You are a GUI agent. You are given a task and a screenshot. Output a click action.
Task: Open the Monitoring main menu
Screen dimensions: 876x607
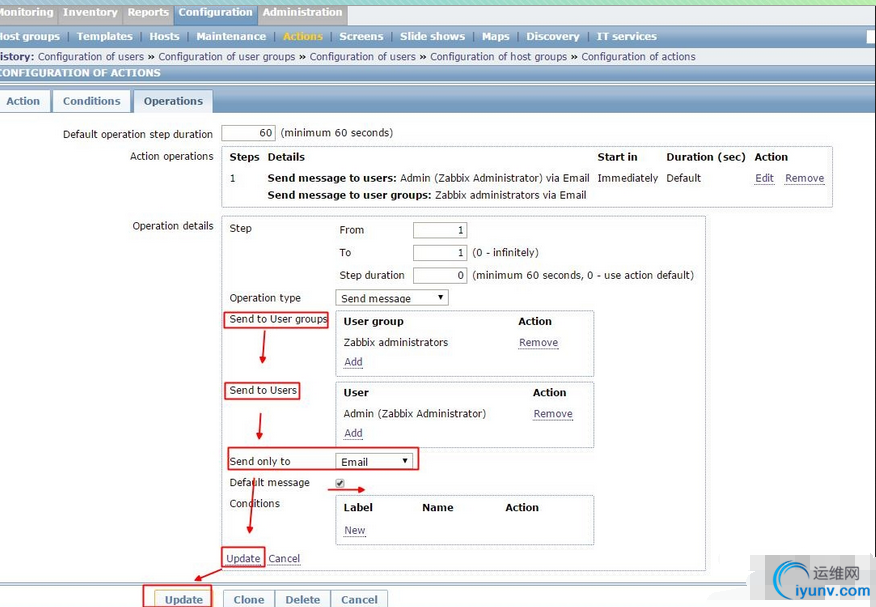coord(27,12)
